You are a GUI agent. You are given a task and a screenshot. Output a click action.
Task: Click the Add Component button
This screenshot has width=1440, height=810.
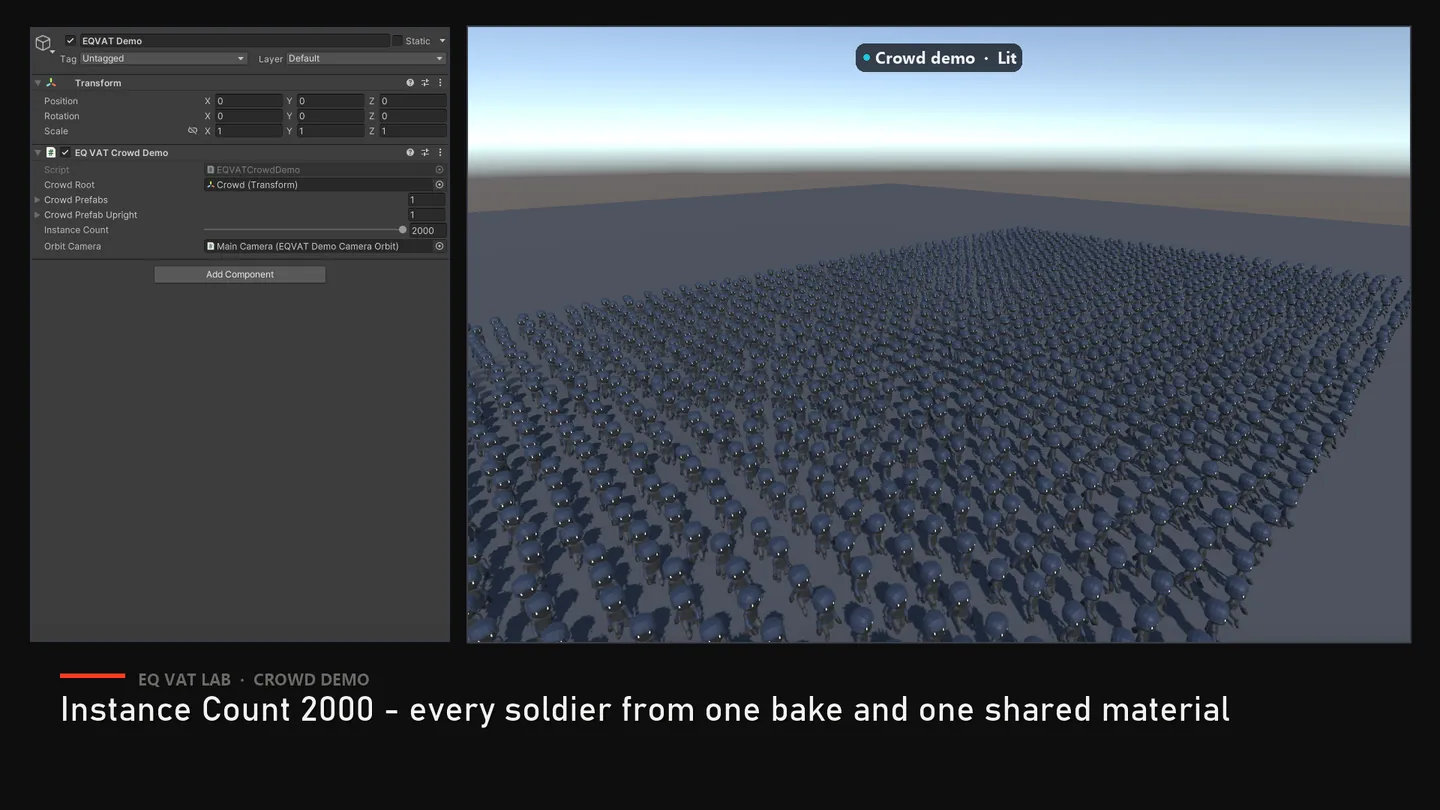240,274
